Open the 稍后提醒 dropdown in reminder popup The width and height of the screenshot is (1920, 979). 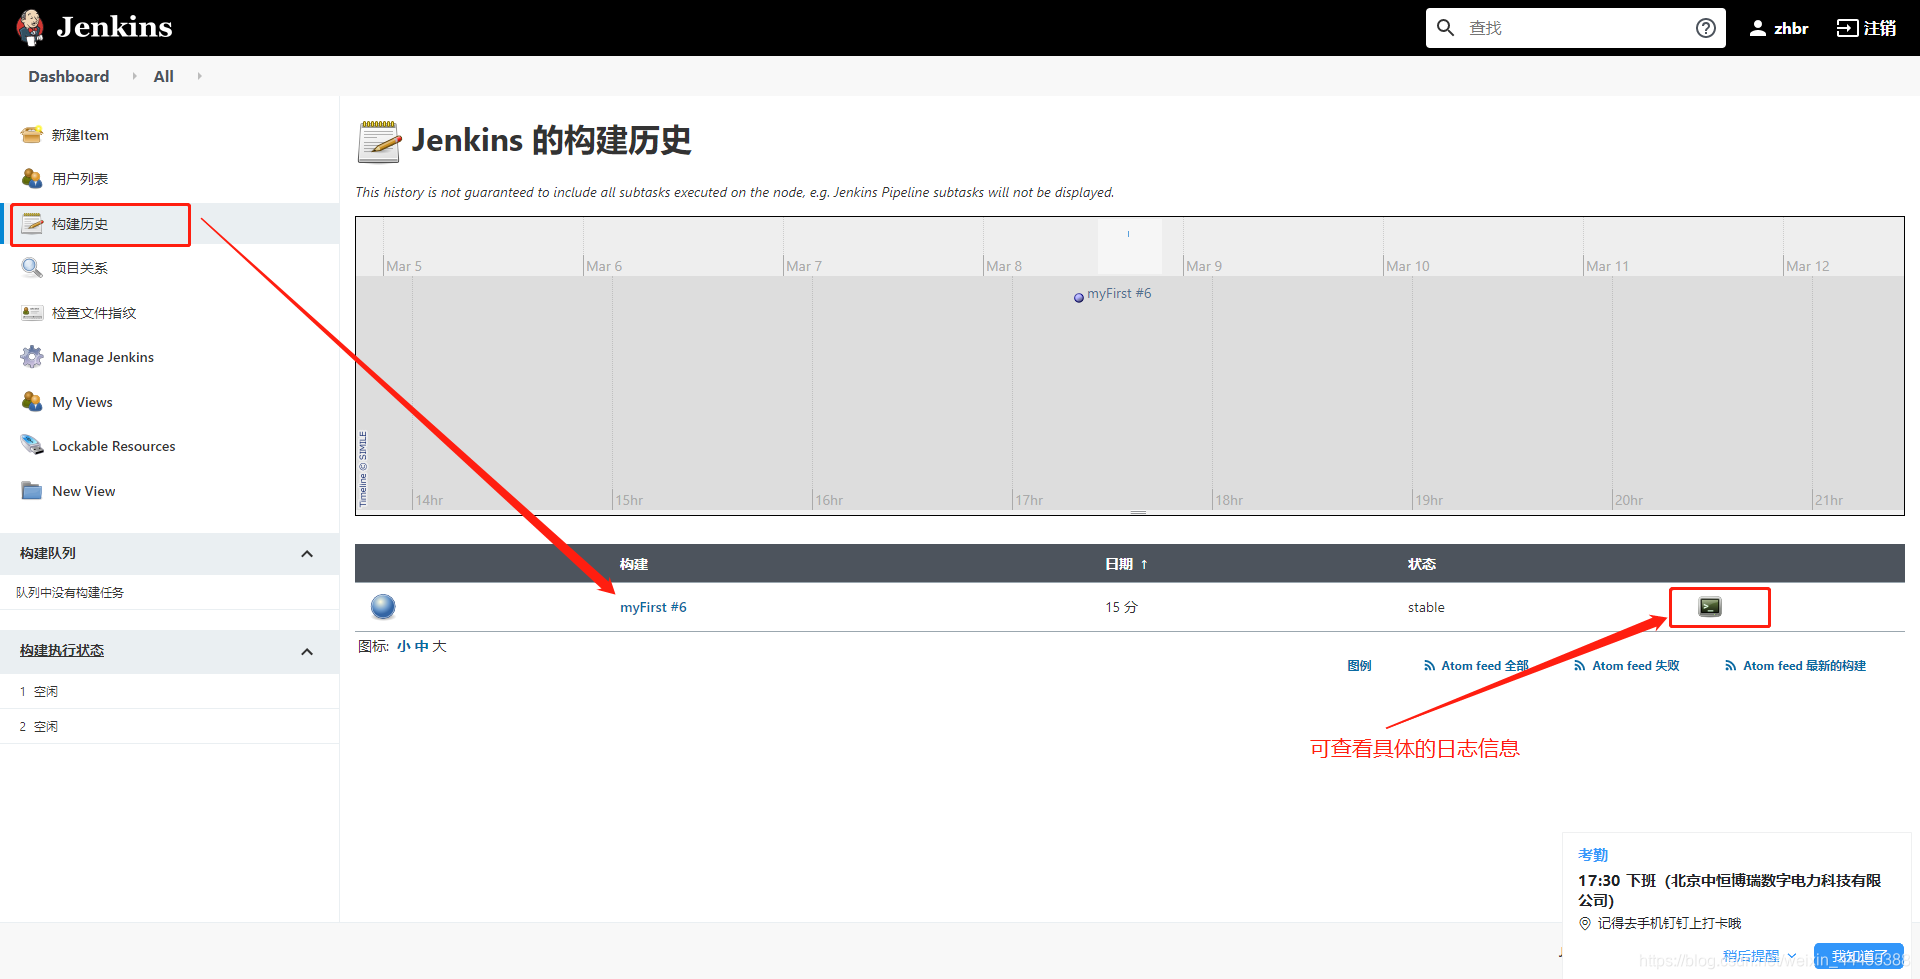tap(1792, 956)
